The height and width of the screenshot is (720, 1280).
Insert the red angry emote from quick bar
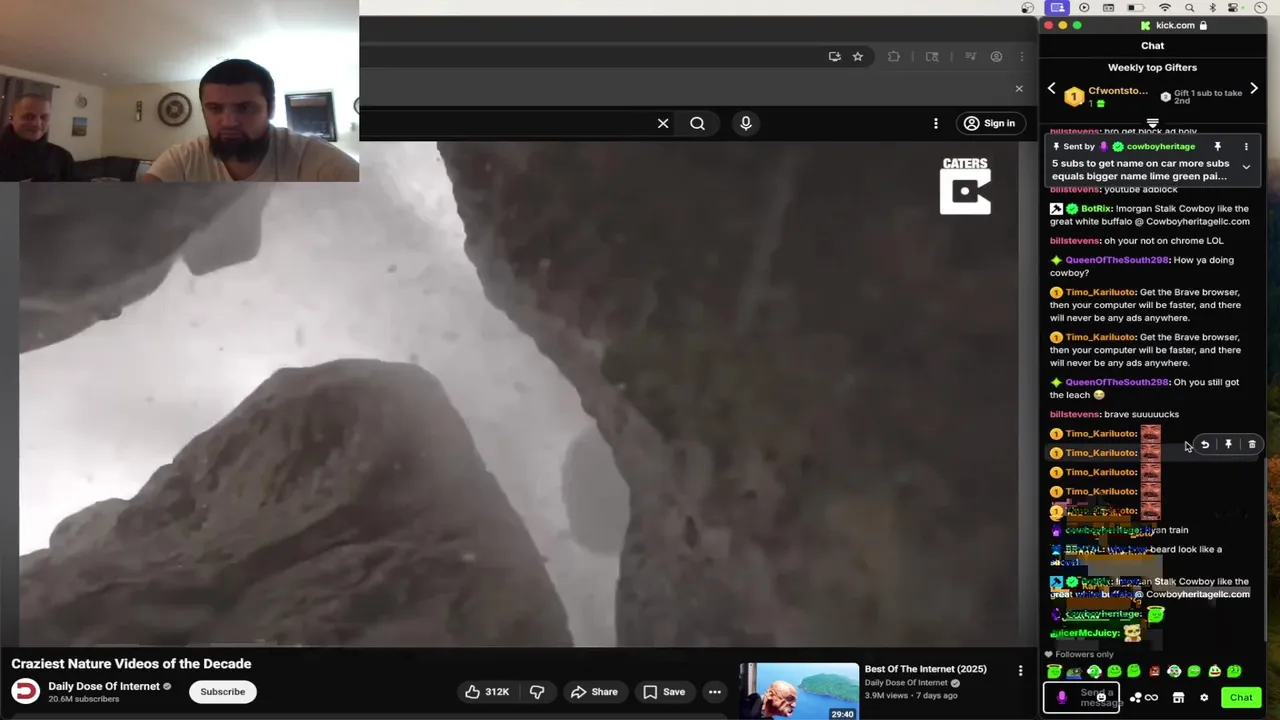tap(1154, 672)
